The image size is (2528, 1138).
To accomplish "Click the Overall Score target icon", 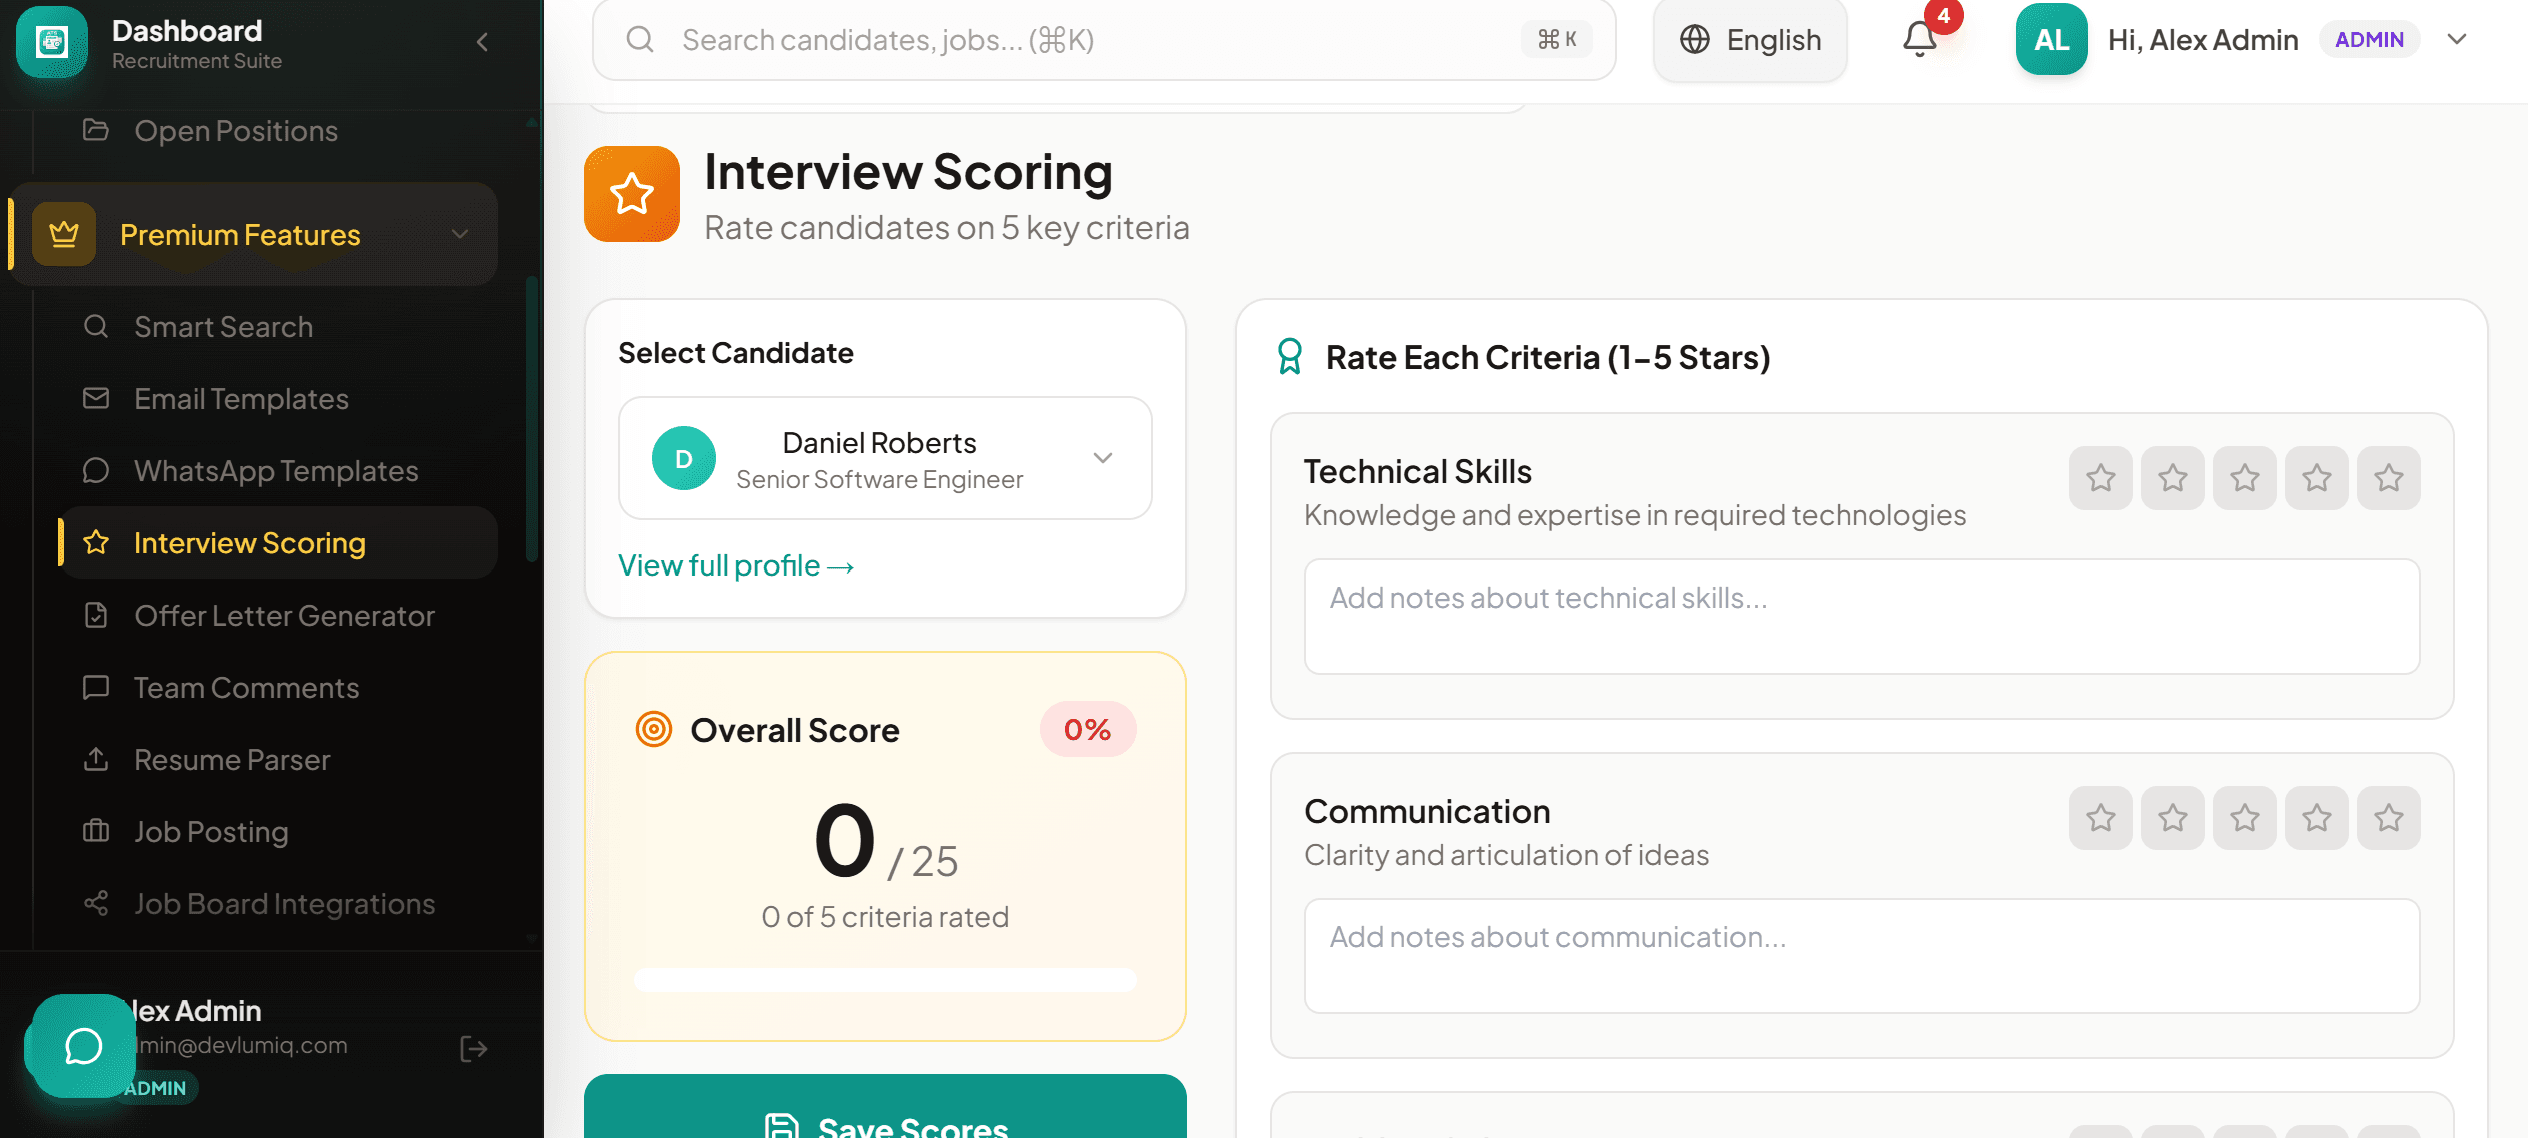I will point(654,730).
